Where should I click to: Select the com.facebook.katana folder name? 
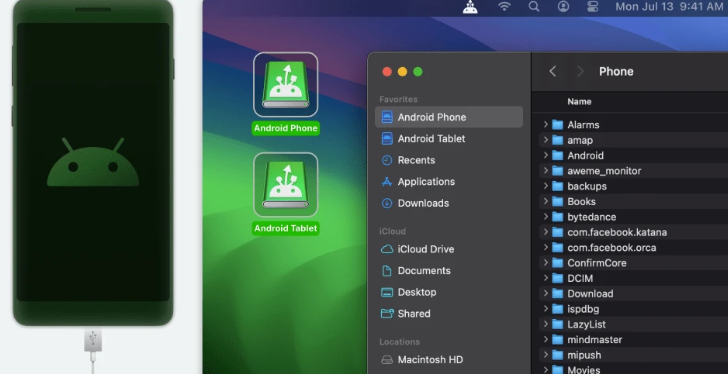pos(617,232)
